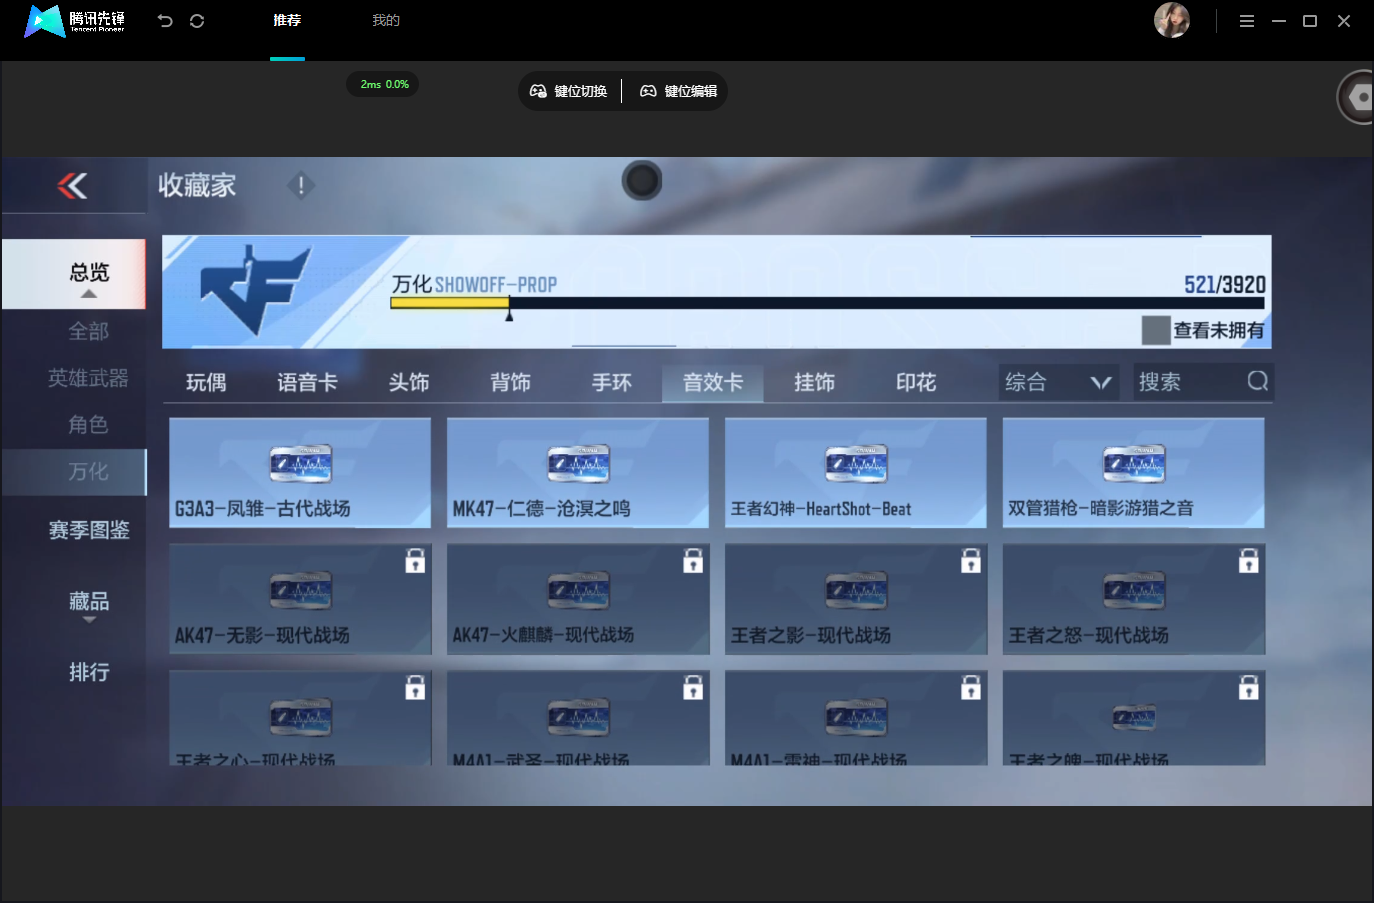Click the red double-chevron back icon

(72, 185)
